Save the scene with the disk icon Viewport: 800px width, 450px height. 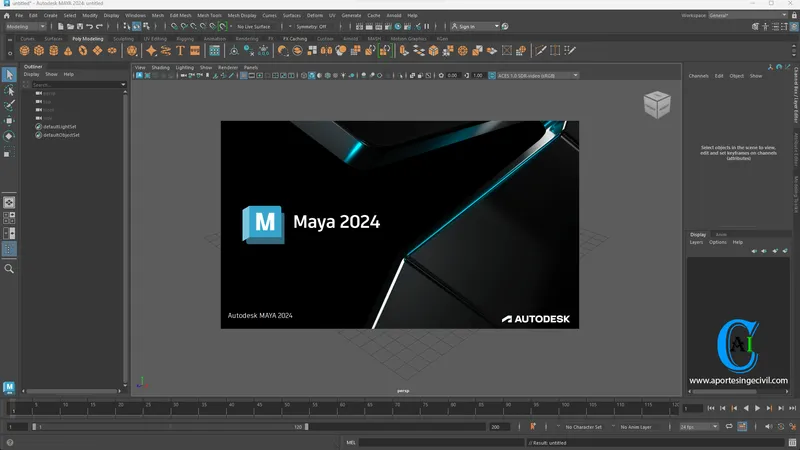(80, 27)
